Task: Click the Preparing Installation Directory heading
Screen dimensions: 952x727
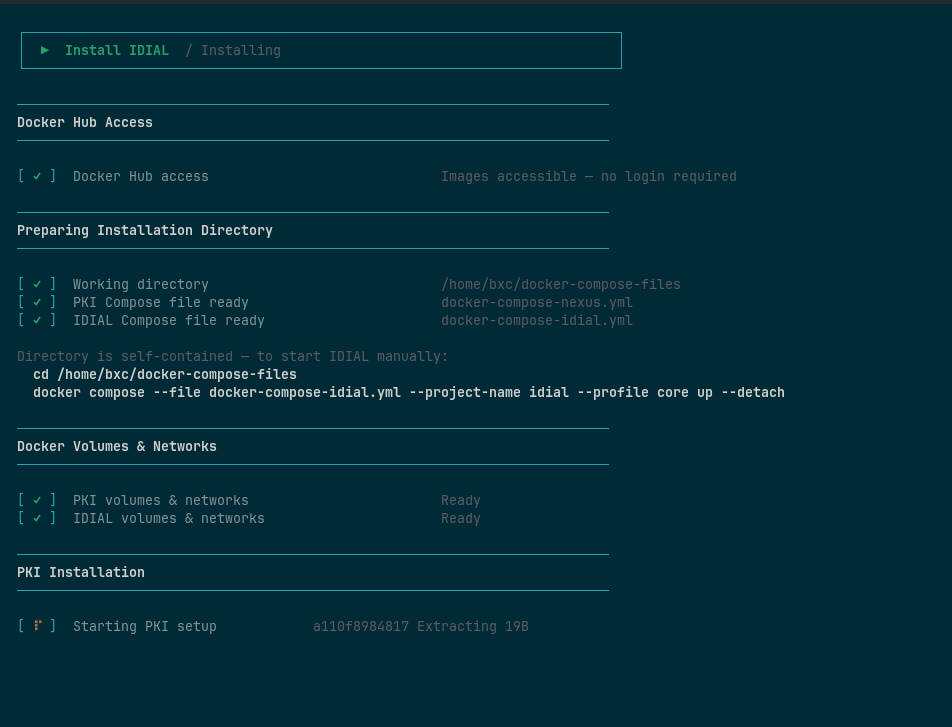Action: click(x=144, y=231)
